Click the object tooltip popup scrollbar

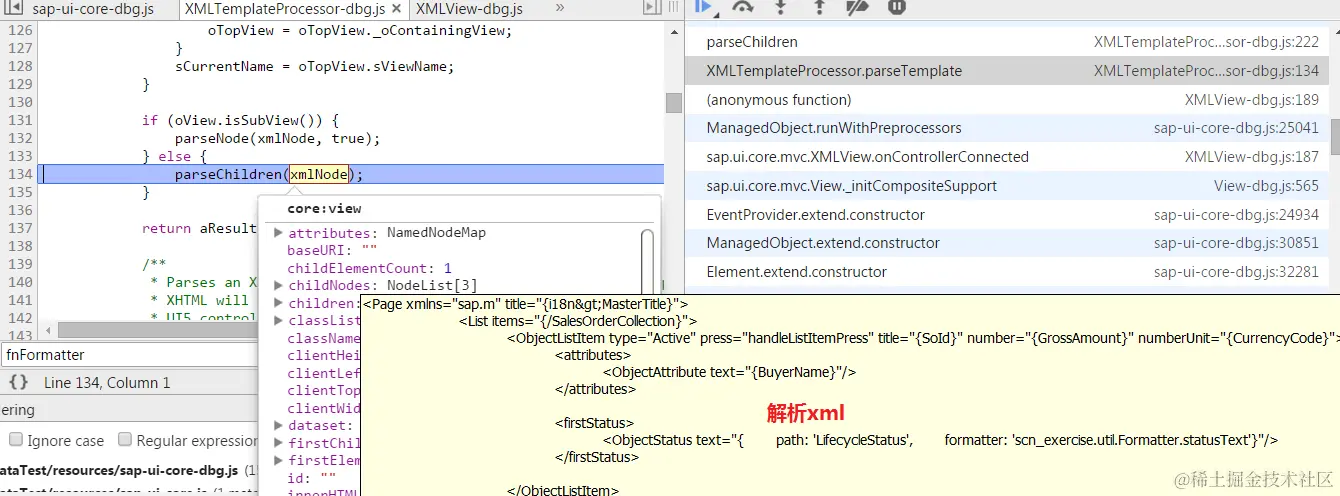(647, 262)
